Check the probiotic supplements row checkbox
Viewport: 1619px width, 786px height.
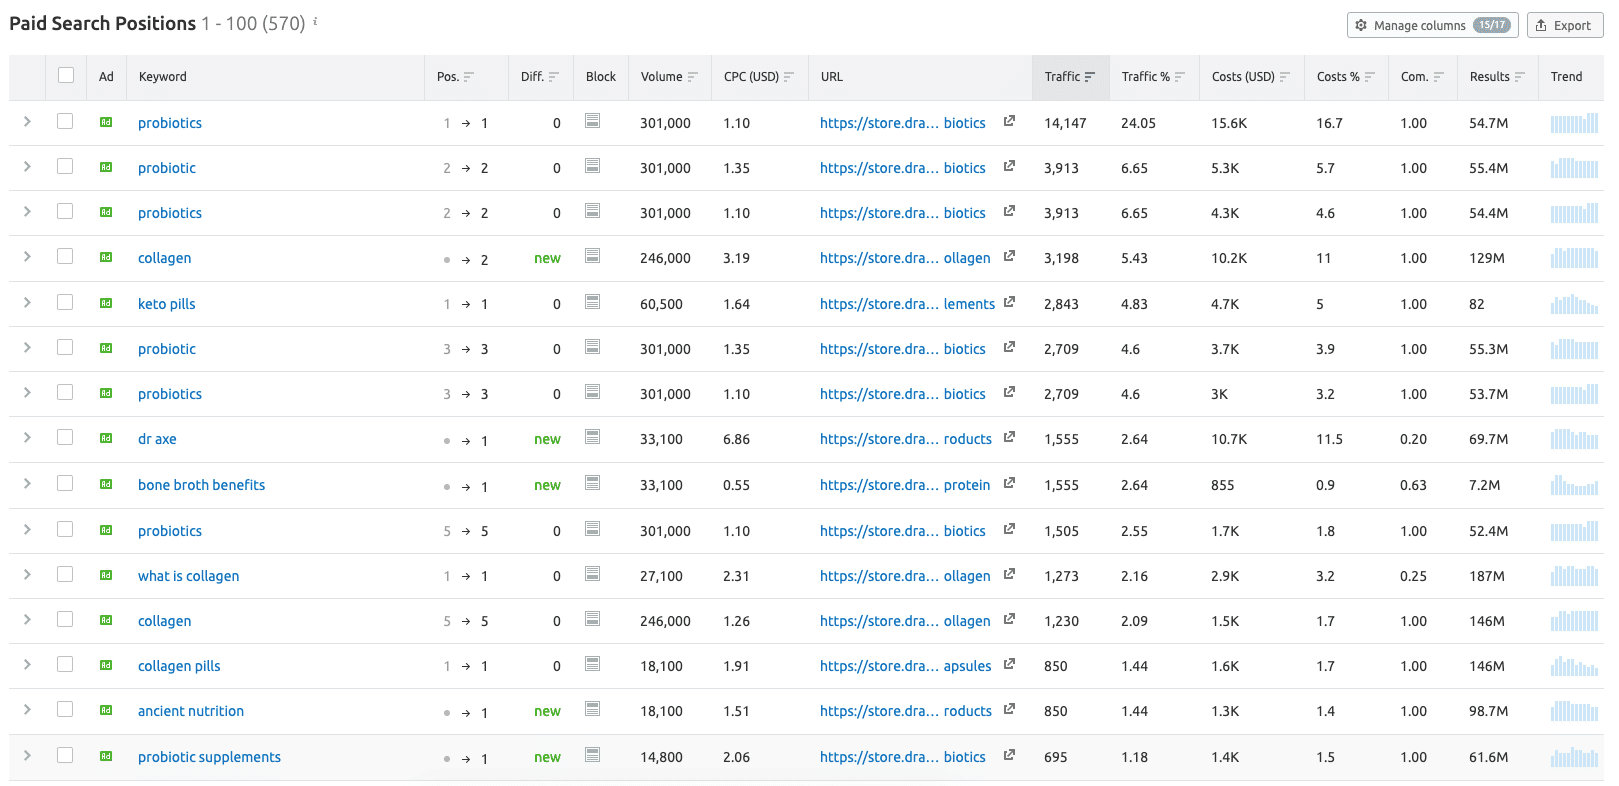[65, 755]
